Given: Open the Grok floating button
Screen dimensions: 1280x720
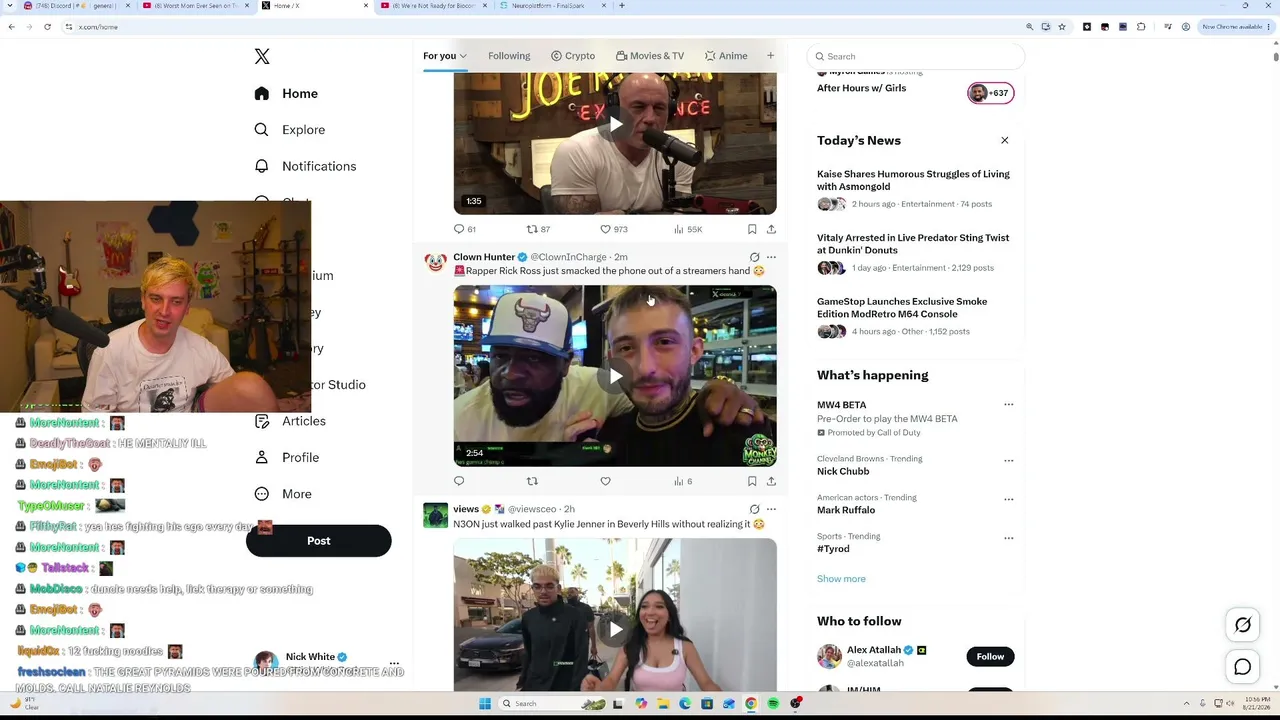Looking at the screenshot, I should pyautogui.click(x=1243, y=625).
